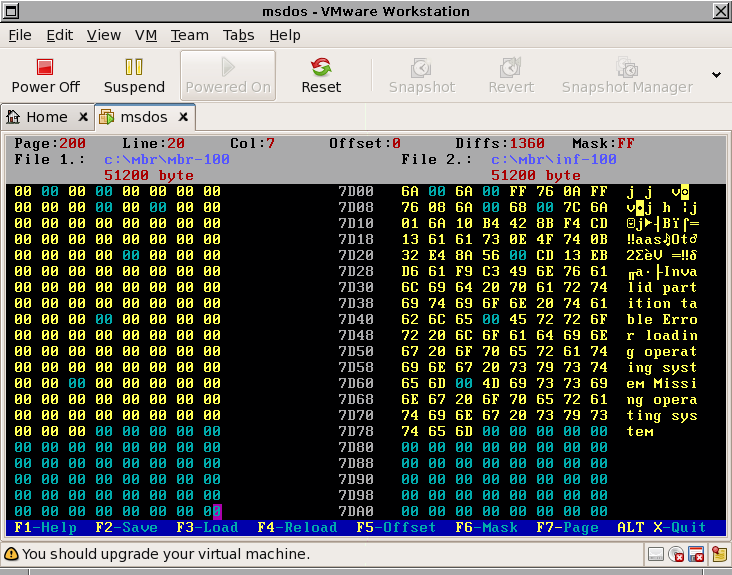Click the magenta highlighted cursor byte

(x=217, y=512)
